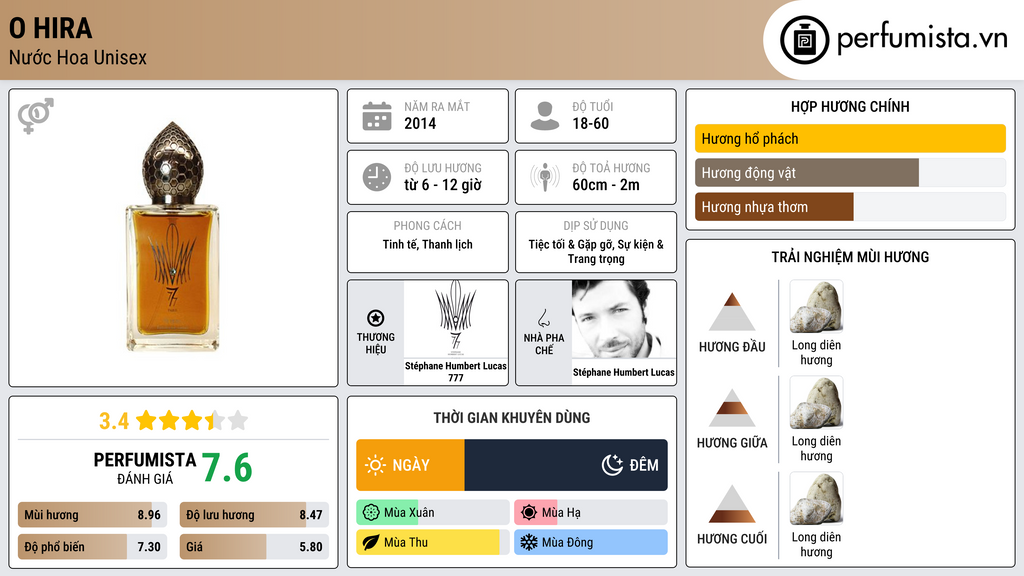Click the Perfumista score 7.6

pos(227,468)
